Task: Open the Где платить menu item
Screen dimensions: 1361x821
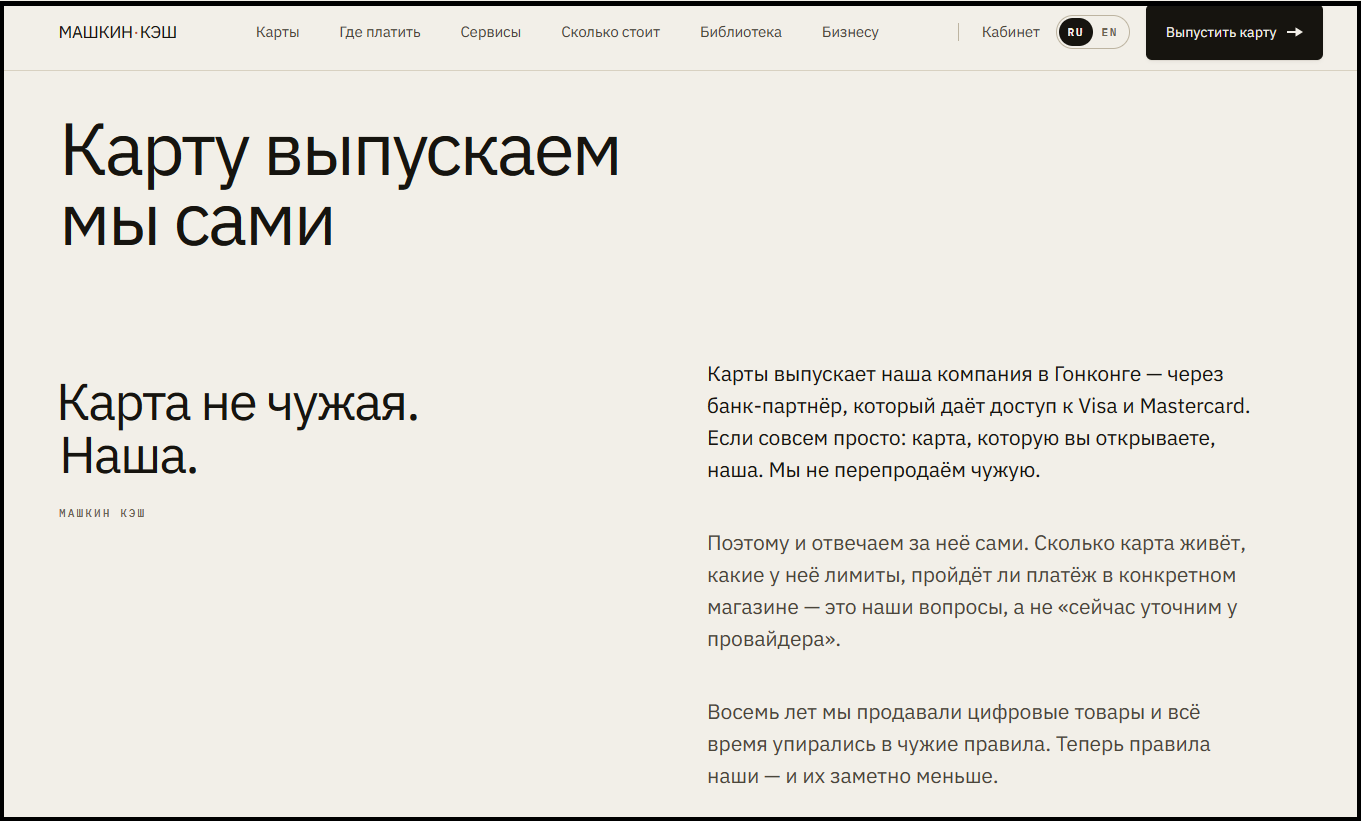Action: pos(380,32)
